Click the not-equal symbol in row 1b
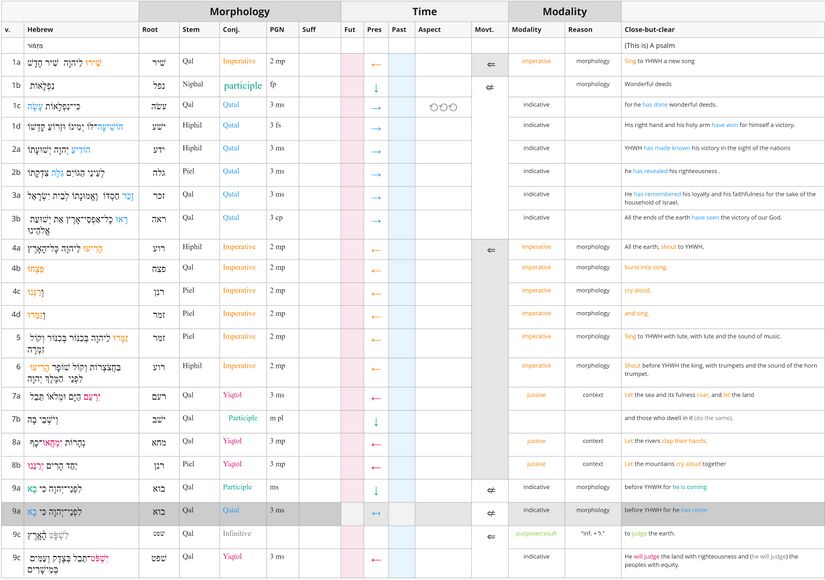This screenshot has width=825, height=580. pos(490,88)
